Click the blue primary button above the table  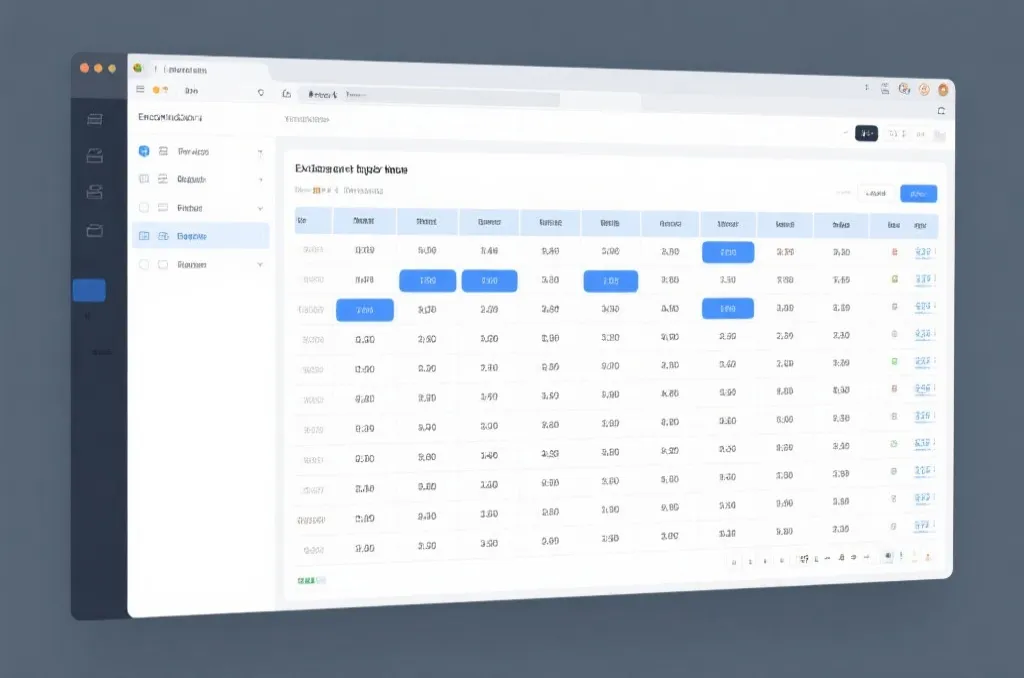tap(918, 193)
